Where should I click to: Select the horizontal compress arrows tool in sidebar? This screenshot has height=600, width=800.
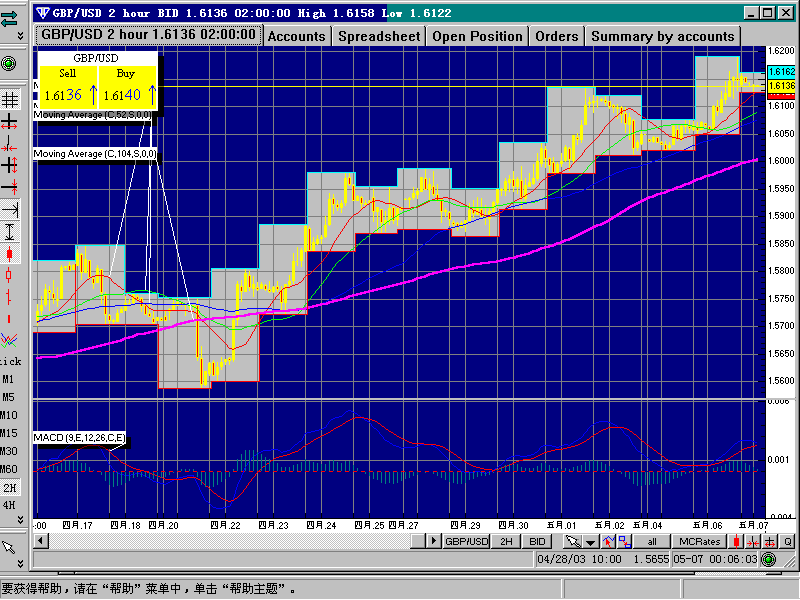point(9,144)
